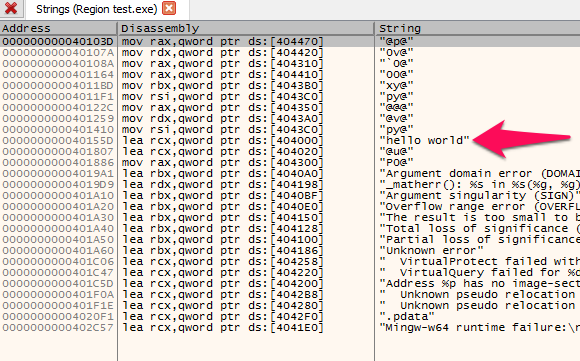This screenshot has height=361, width=580.
Task: Click address 0000000000401A40
Action: (58, 229)
